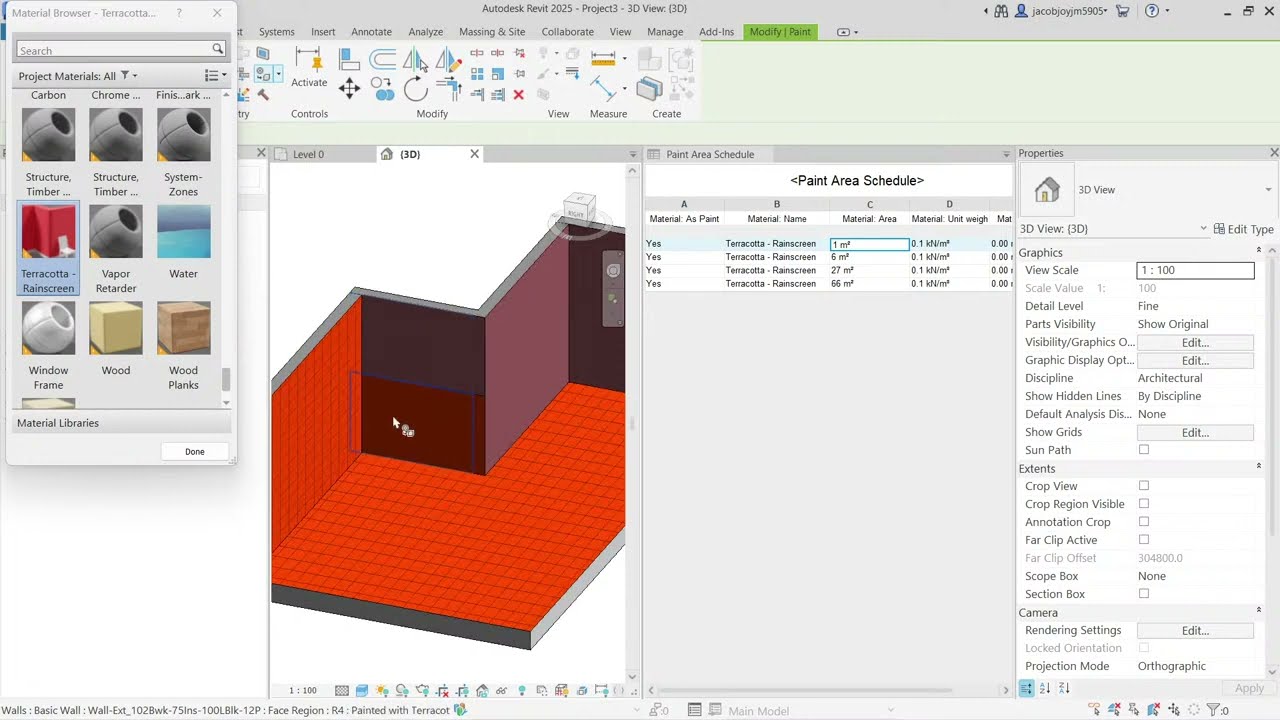Check the Crop Region Visible box
The width and height of the screenshot is (1280, 720).
pyautogui.click(x=1144, y=504)
